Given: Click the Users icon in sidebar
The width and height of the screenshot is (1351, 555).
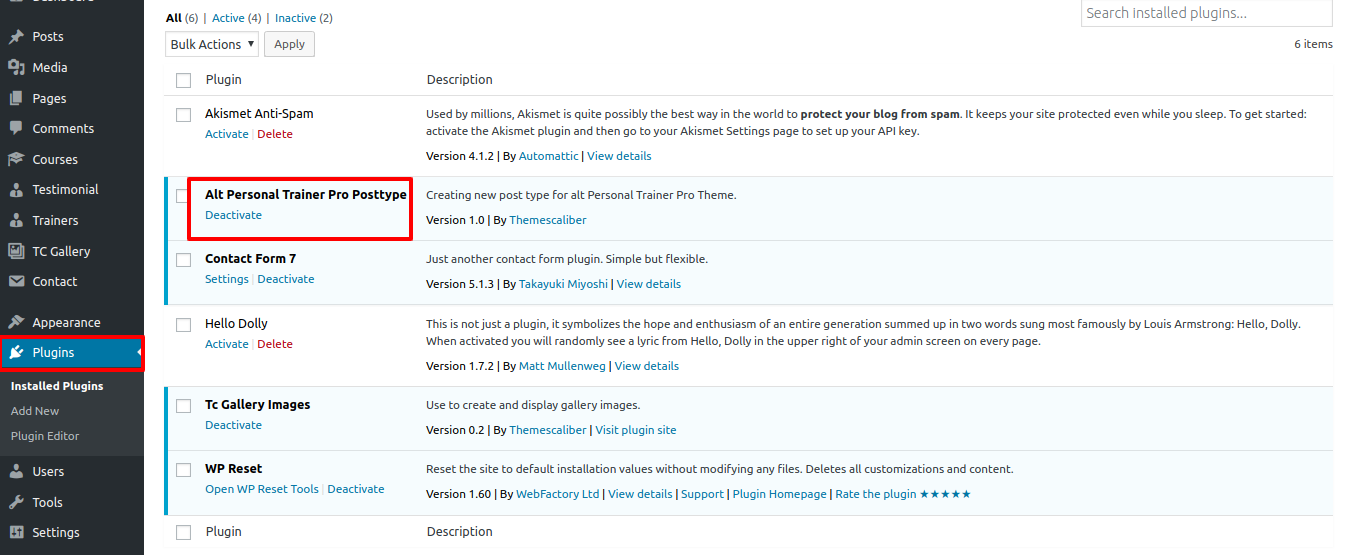Looking at the screenshot, I should click(x=16, y=472).
